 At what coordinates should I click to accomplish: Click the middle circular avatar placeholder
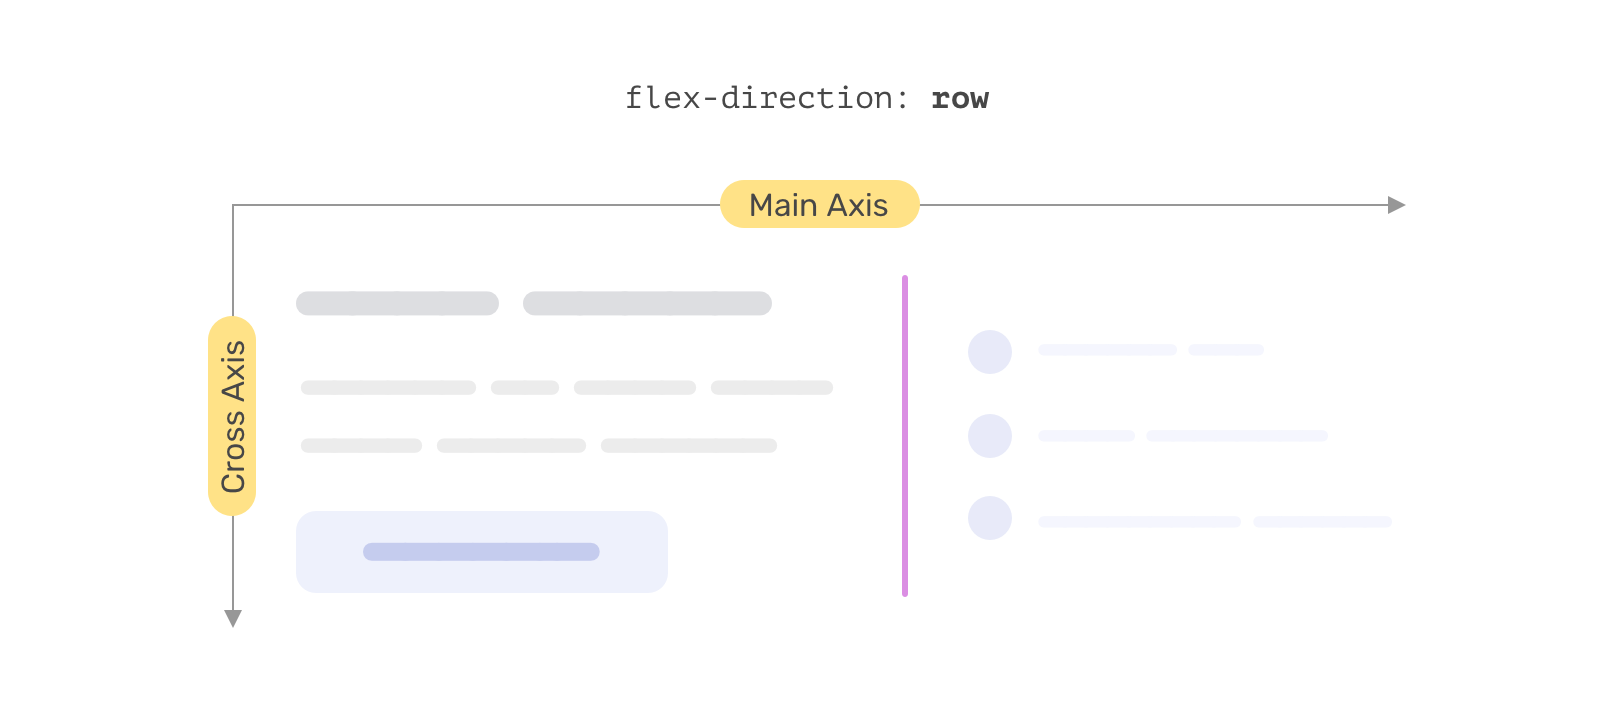(990, 436)
